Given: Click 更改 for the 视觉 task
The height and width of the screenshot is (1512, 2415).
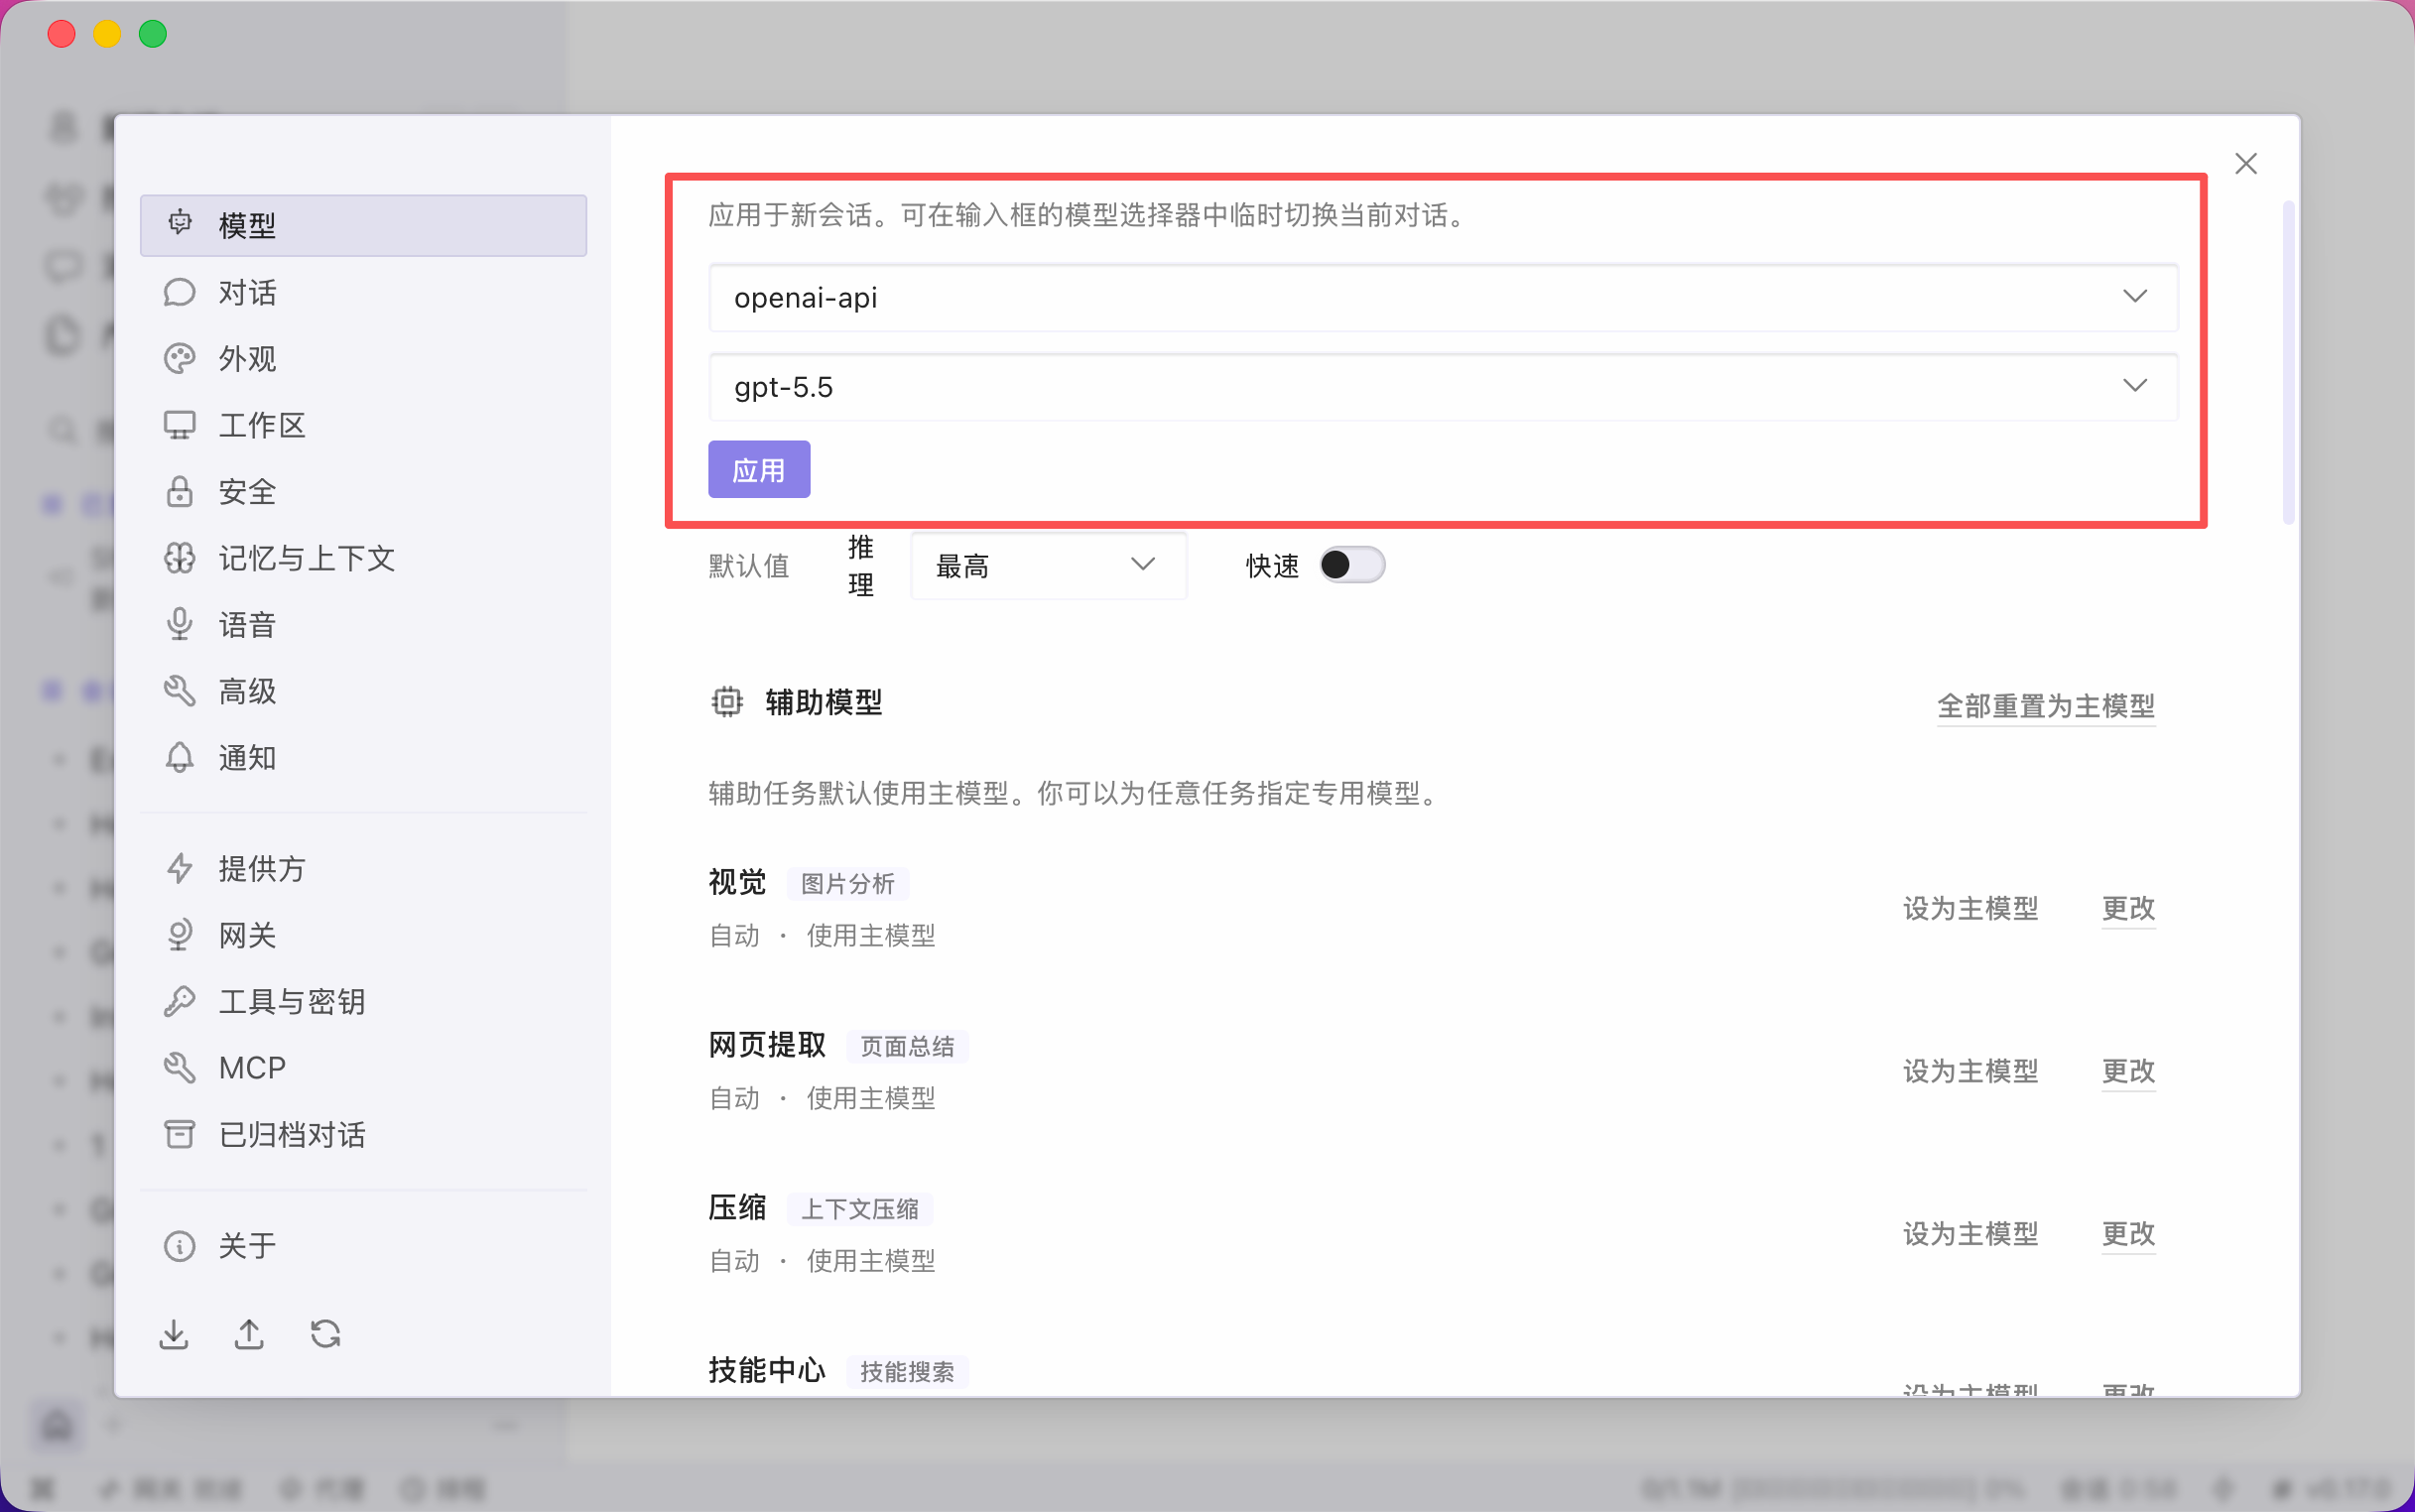Looking at the screenshot, I should coord(2128,908).
